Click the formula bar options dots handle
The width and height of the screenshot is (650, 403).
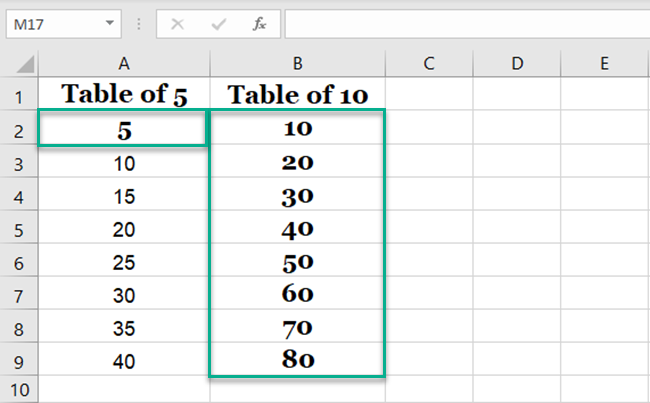[138, 24]
